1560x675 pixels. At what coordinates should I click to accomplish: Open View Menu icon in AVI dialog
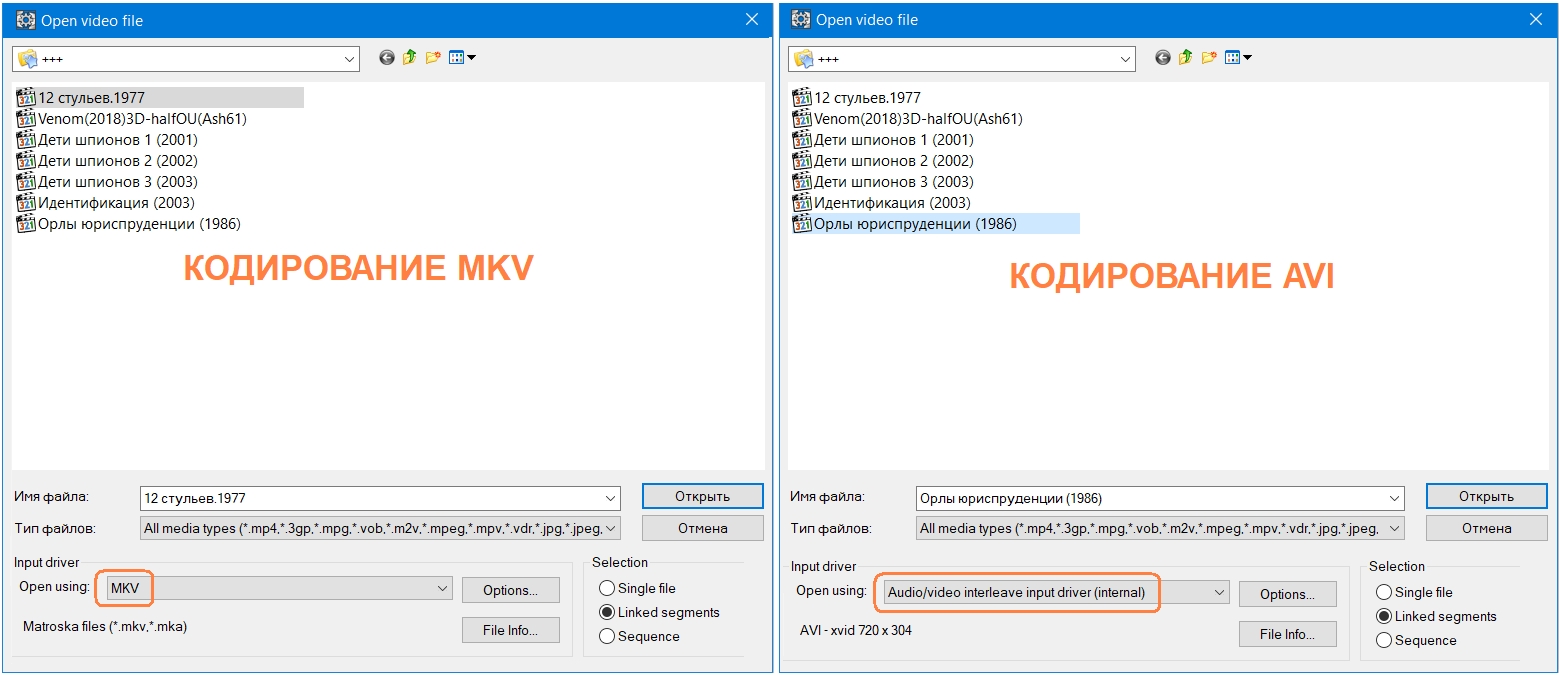1239,58
